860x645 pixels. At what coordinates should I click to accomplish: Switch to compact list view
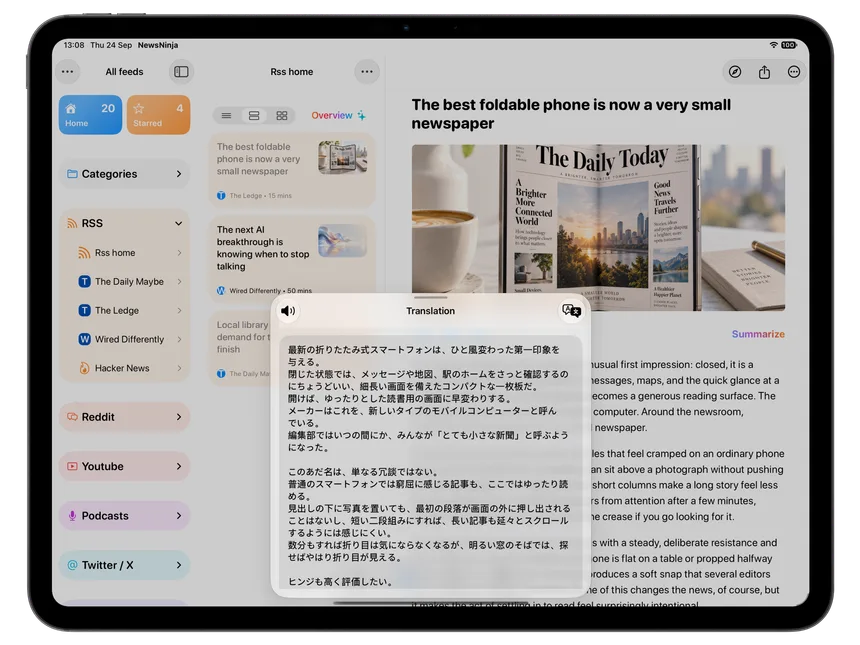tap(226, 115)
